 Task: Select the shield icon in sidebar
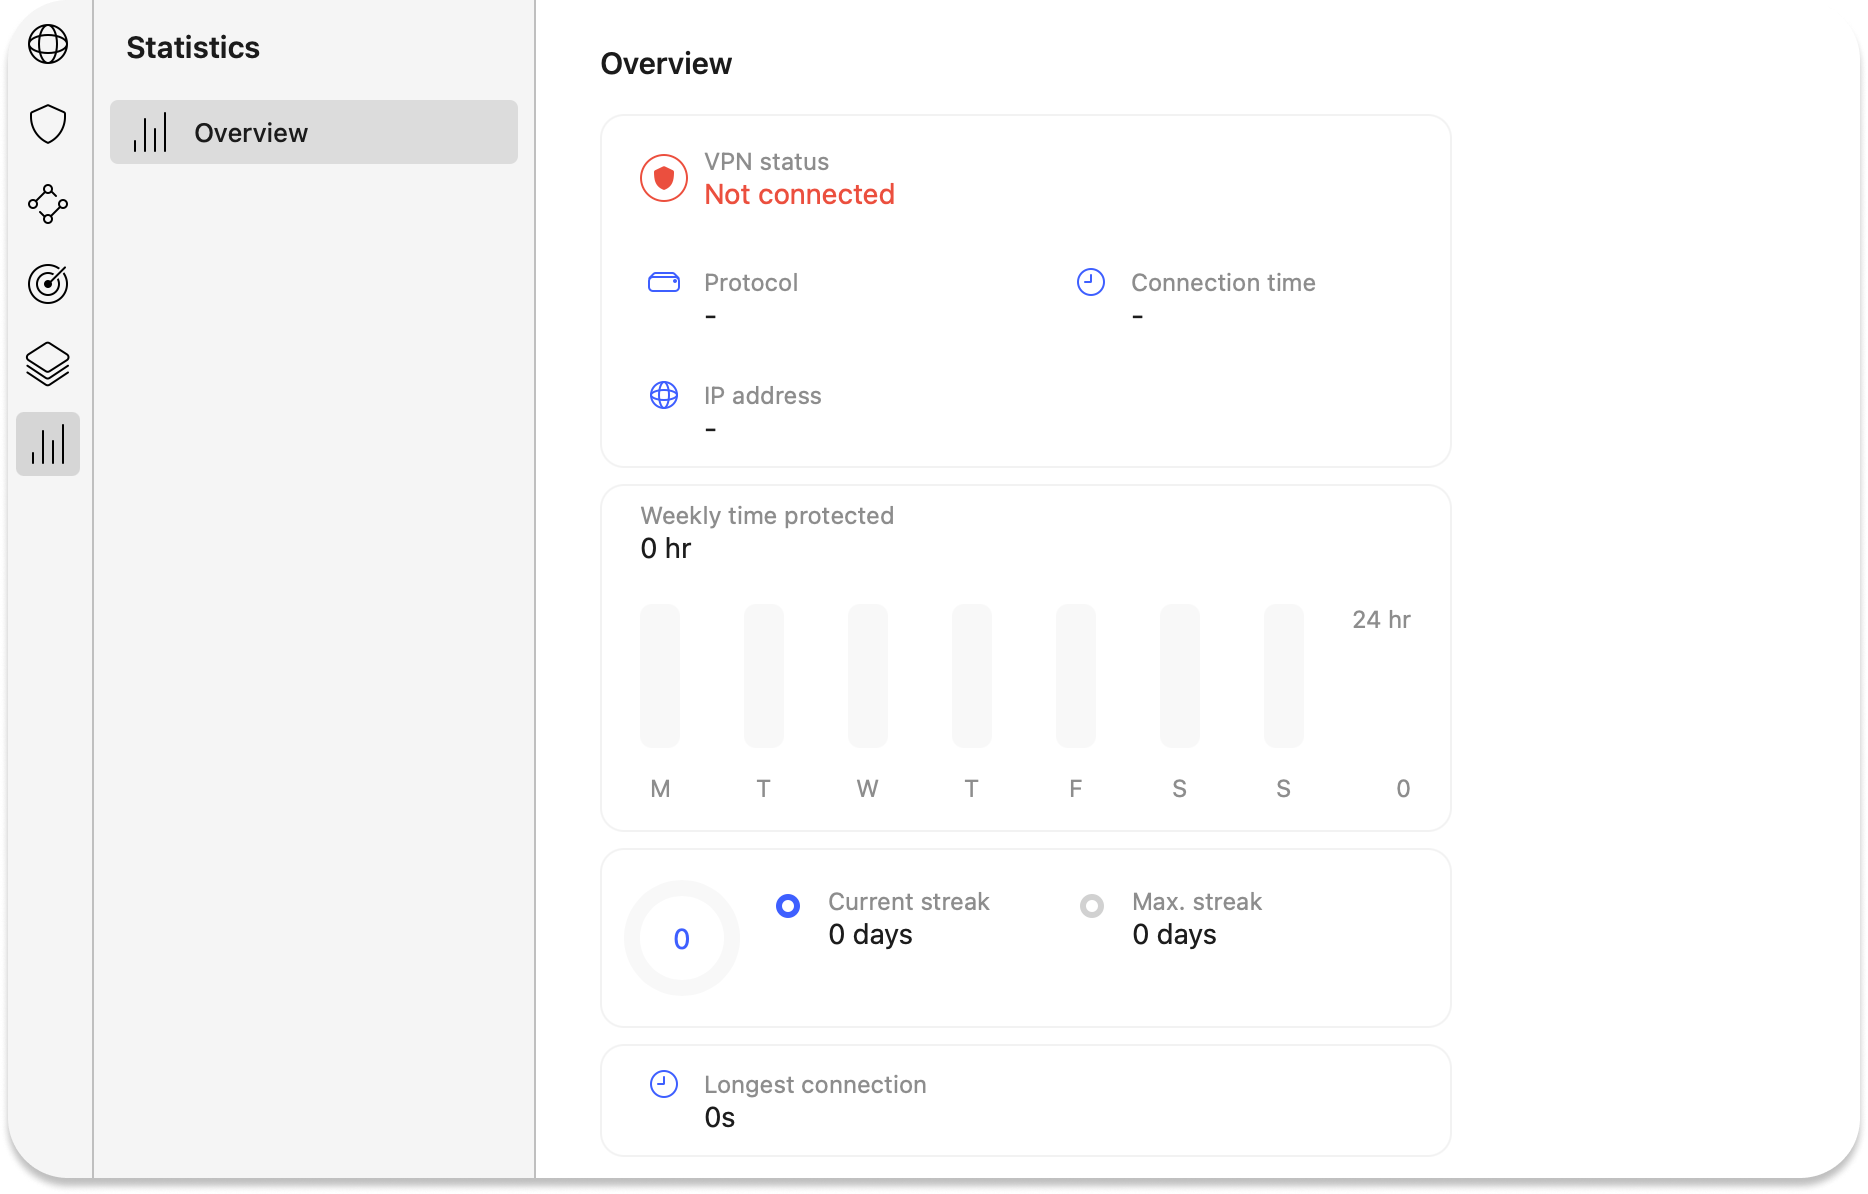tap(48, 124)
